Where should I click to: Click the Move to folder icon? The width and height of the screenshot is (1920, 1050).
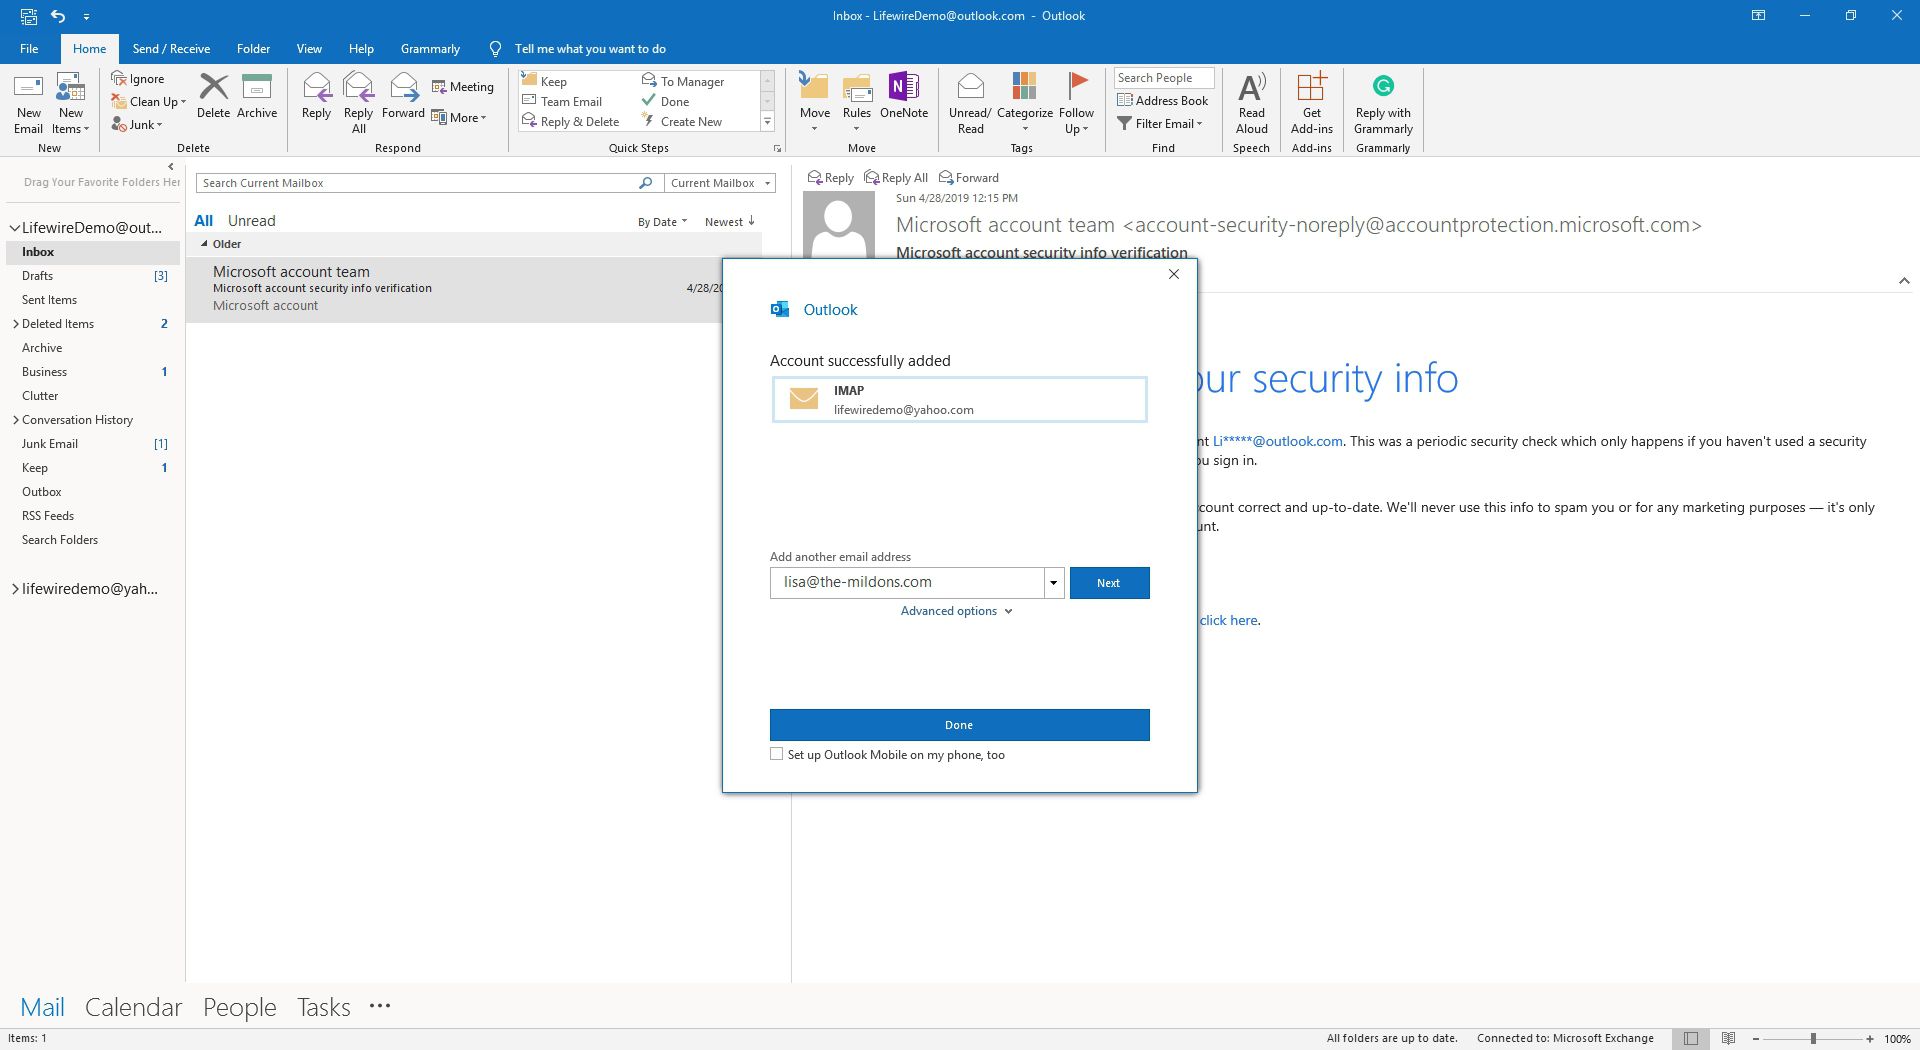(x=814, y=104)
